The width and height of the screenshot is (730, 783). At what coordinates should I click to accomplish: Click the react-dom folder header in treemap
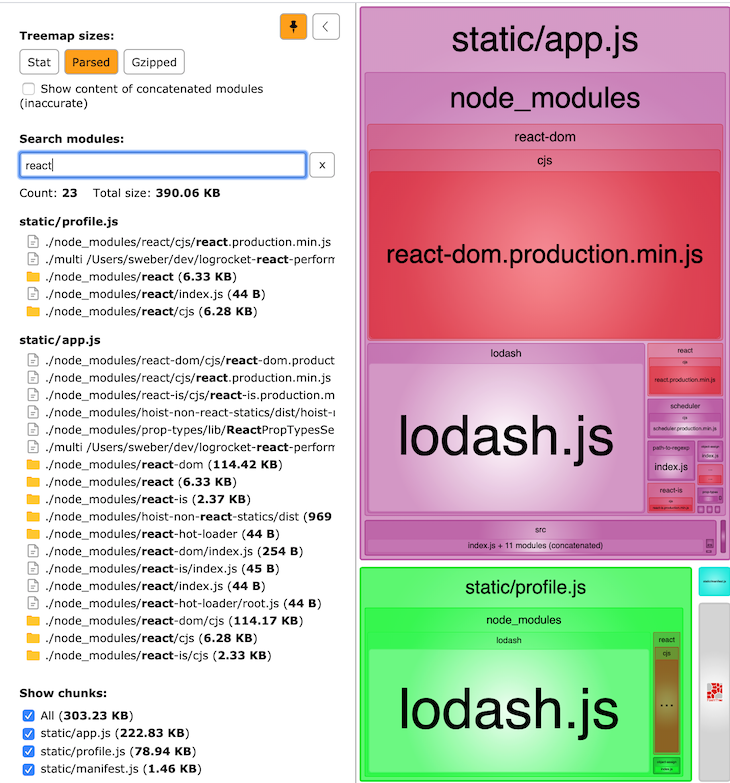click(545, 137)
